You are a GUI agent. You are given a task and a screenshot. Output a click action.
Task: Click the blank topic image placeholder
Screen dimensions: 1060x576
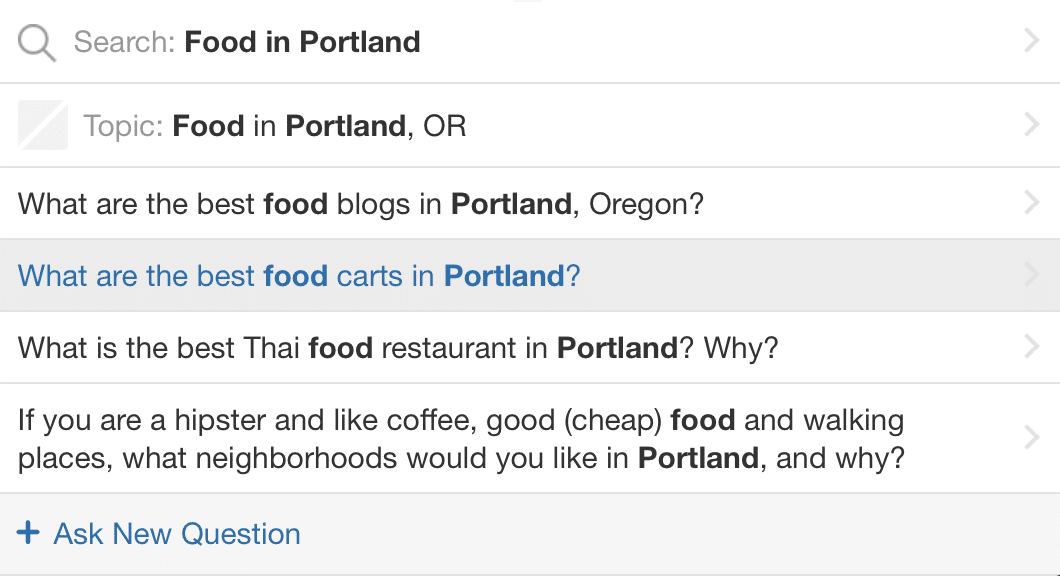pyautogui.click(x=43, y=125)
